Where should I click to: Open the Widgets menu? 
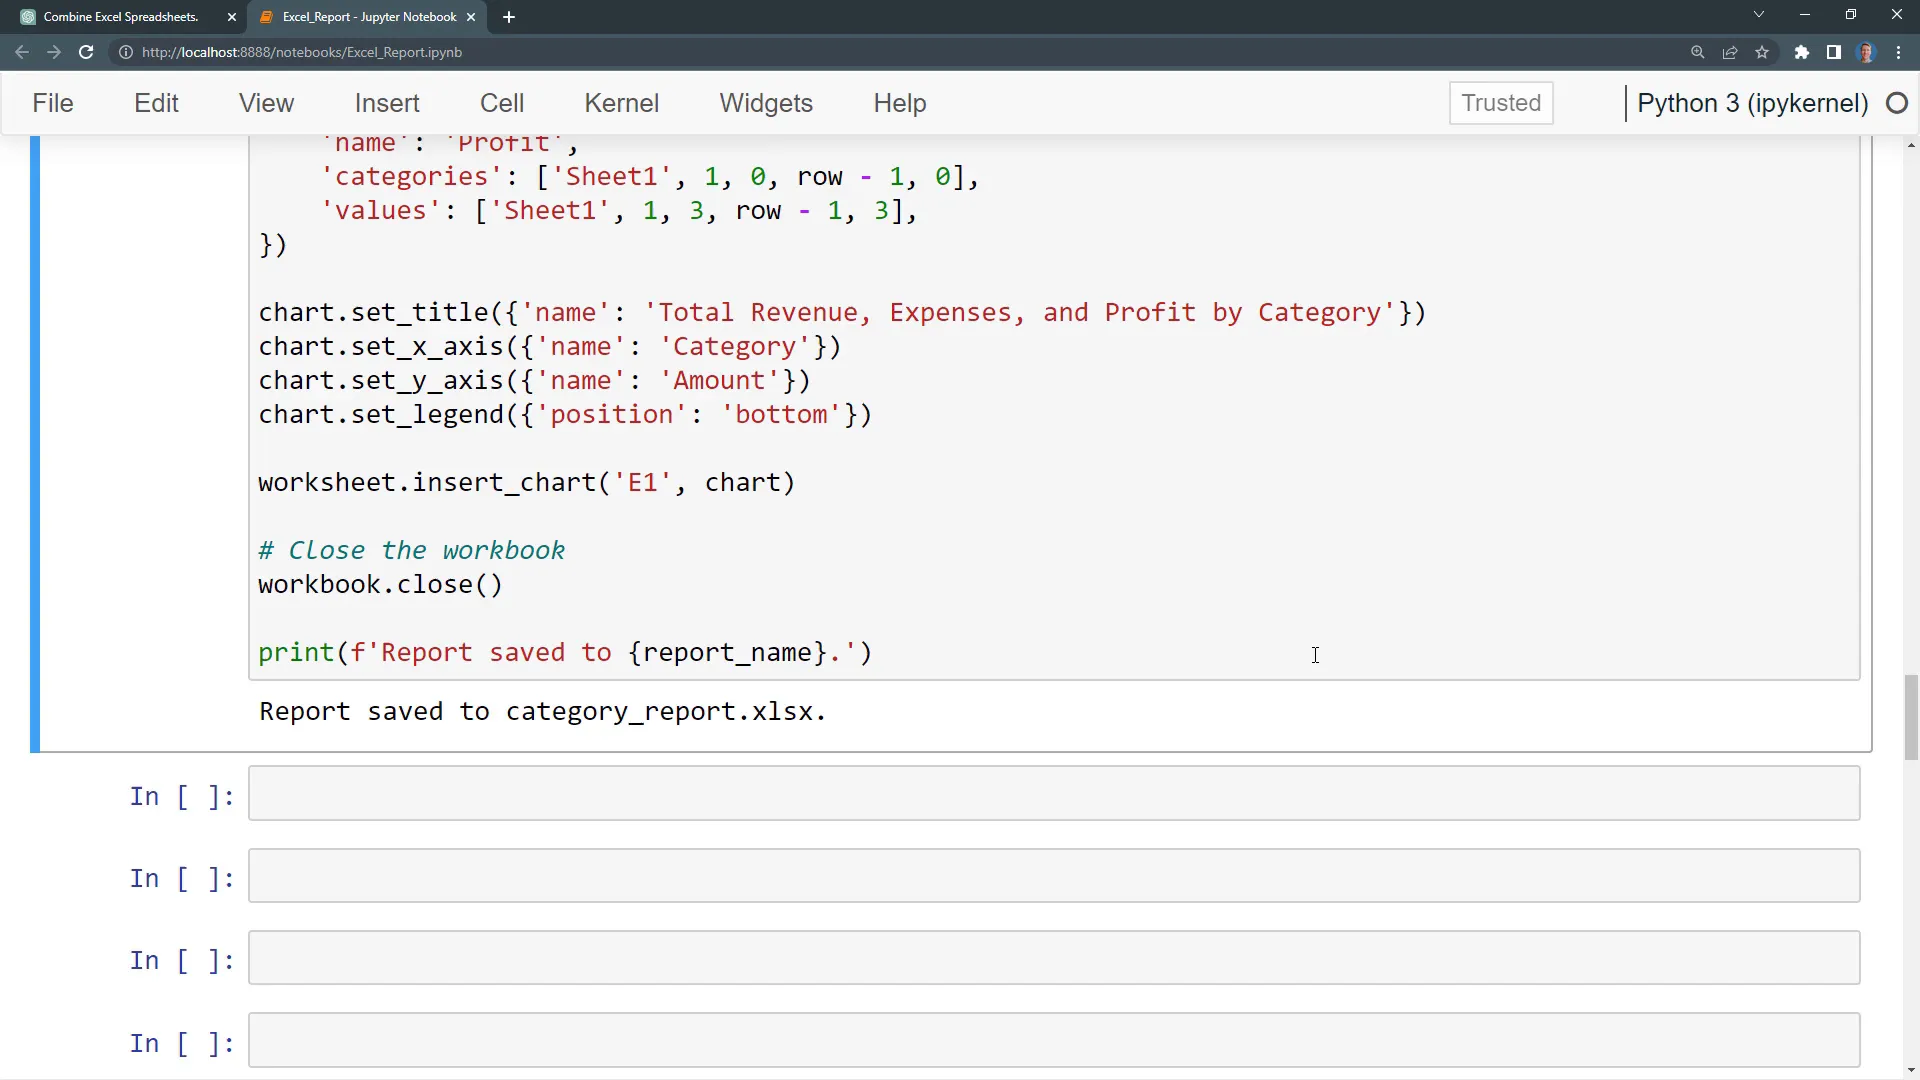[765, 103]
